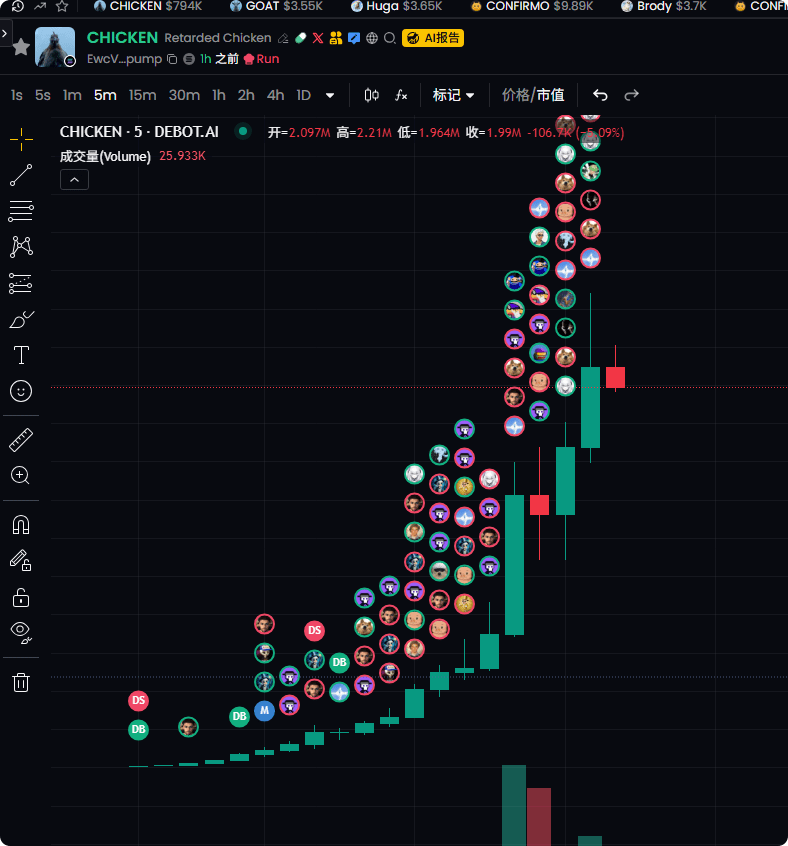Expand the 标记 markers dropdown
Viewport: 788px width, 846px height.
(453, 95)
